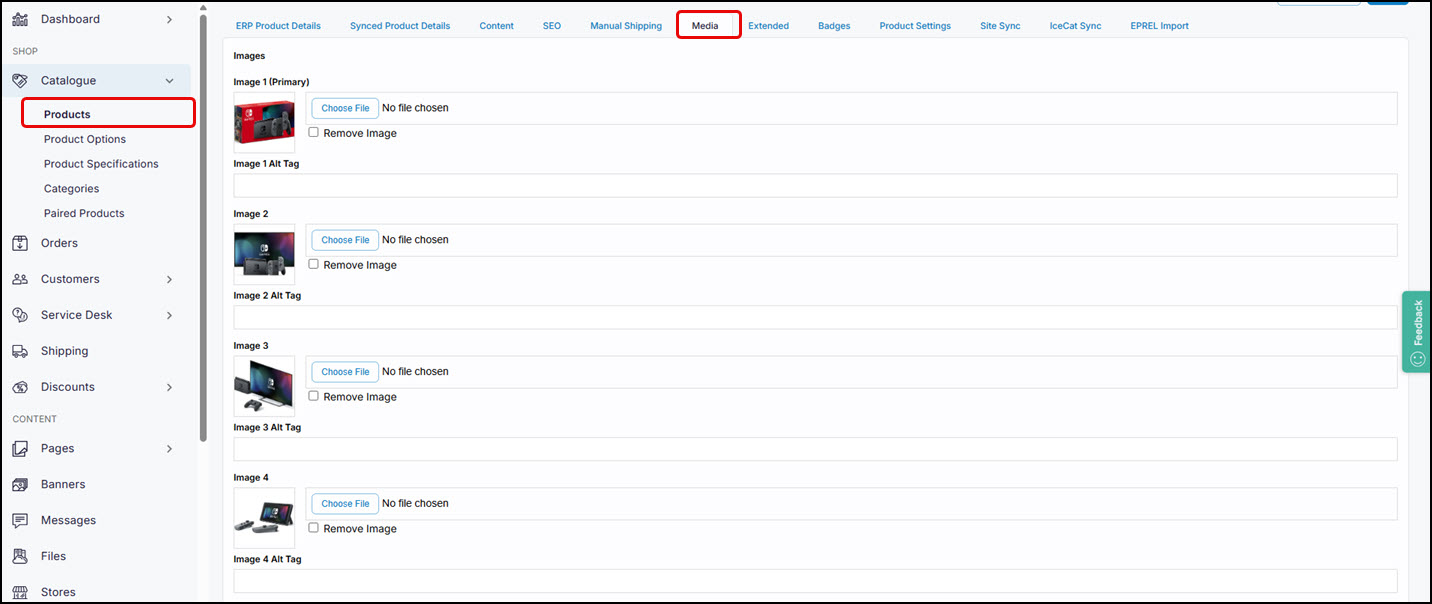
Task: Click Choose File for Image 3
Action: [345, 372]
